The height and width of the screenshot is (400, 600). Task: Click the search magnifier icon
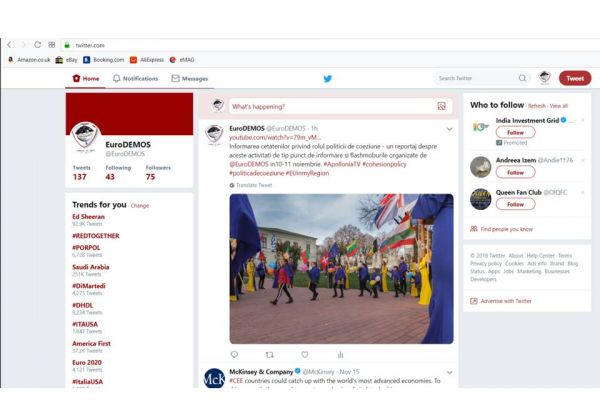click(x=522, y=78)
